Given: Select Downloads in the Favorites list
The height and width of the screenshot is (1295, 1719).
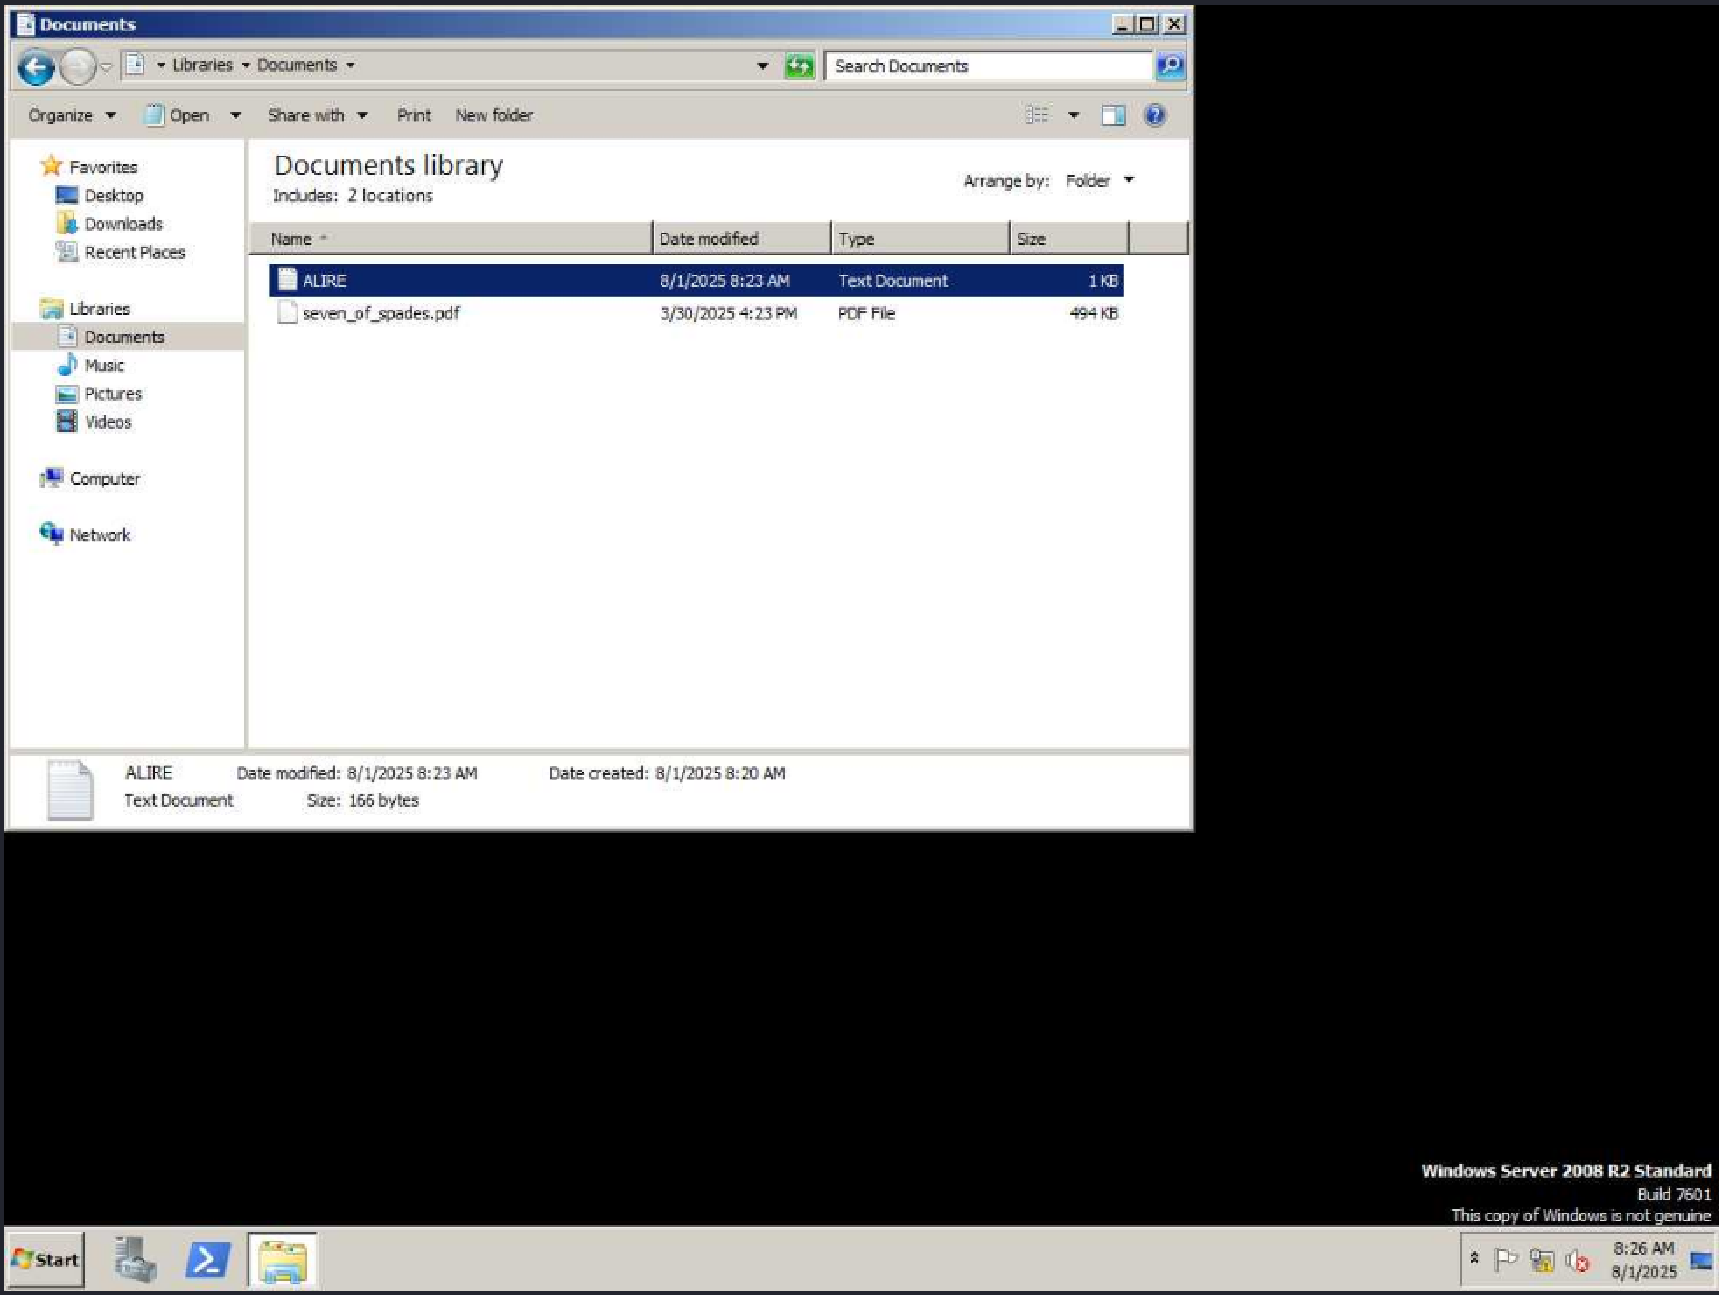Looking at the screenshot, I should tap(123, 224).
